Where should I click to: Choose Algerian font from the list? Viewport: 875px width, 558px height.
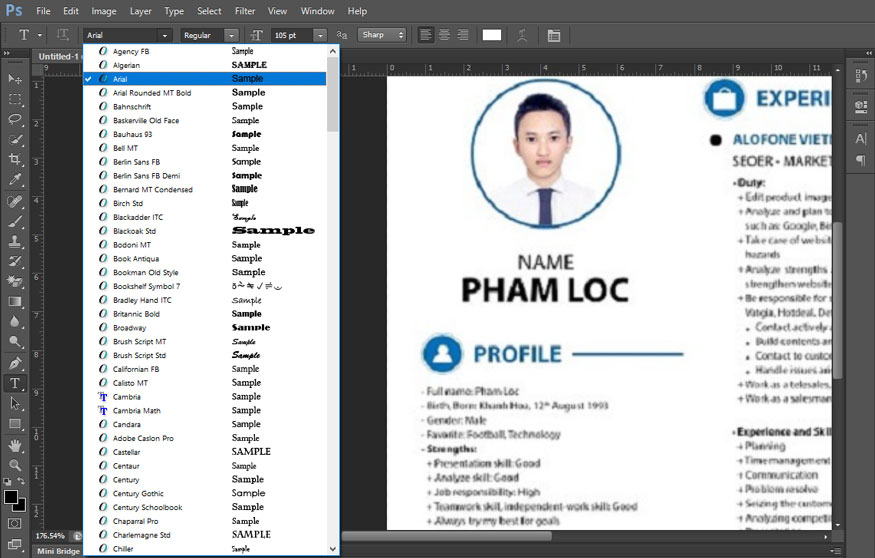205,65
